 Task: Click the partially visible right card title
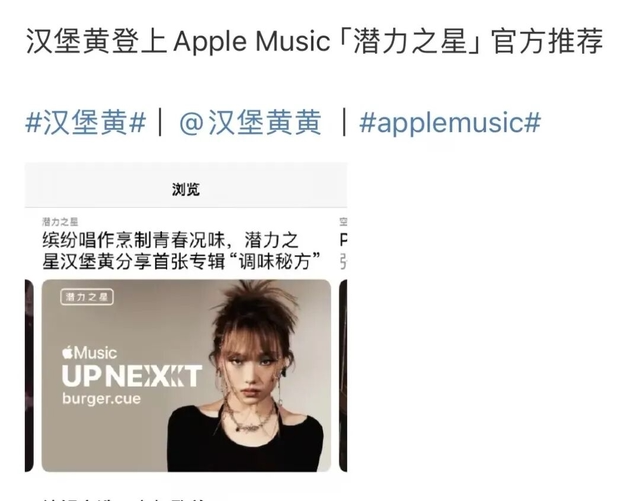point(343,251)
